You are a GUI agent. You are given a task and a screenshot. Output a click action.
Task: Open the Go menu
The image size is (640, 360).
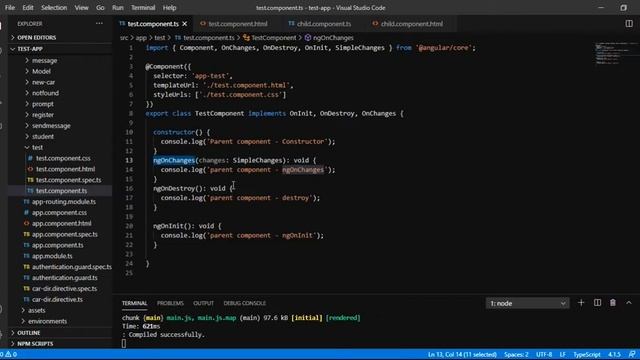[x=100, y=8]
